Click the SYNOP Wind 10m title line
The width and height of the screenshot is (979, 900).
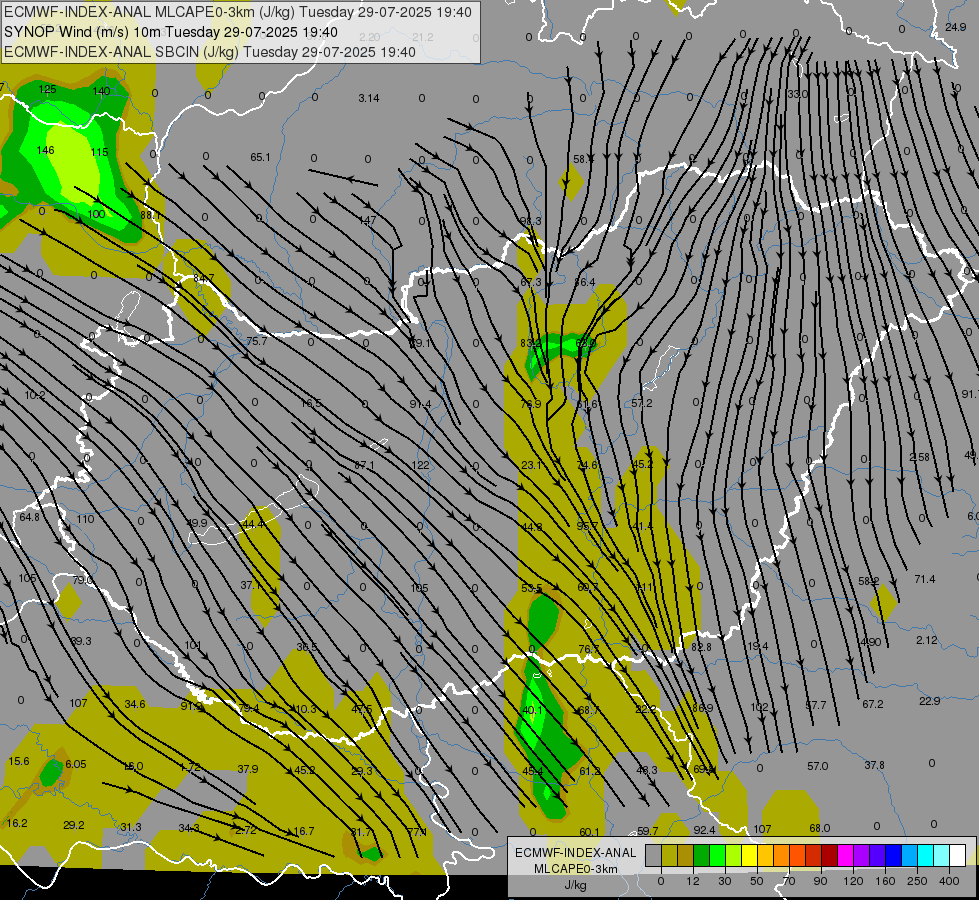[x=170, y=32]
